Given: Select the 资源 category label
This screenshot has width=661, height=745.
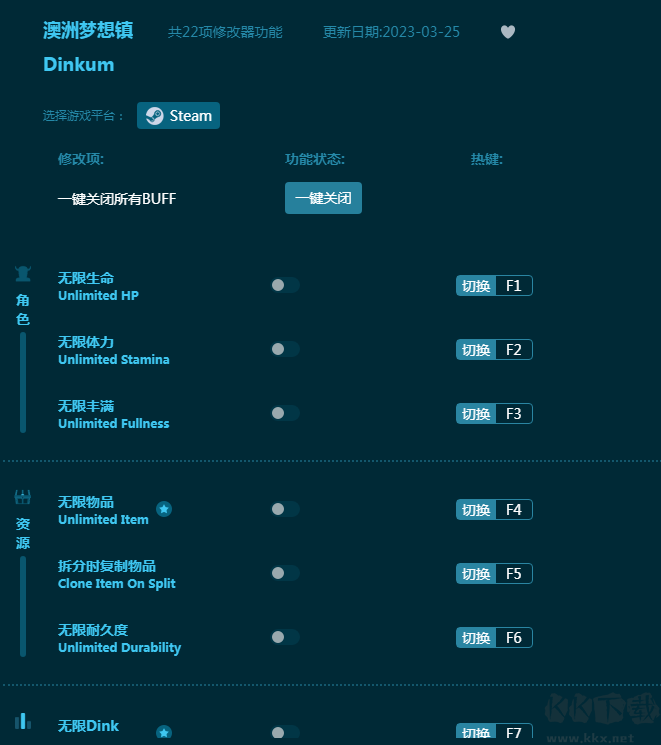Looking at the screenshot, I should click(23, 534).
